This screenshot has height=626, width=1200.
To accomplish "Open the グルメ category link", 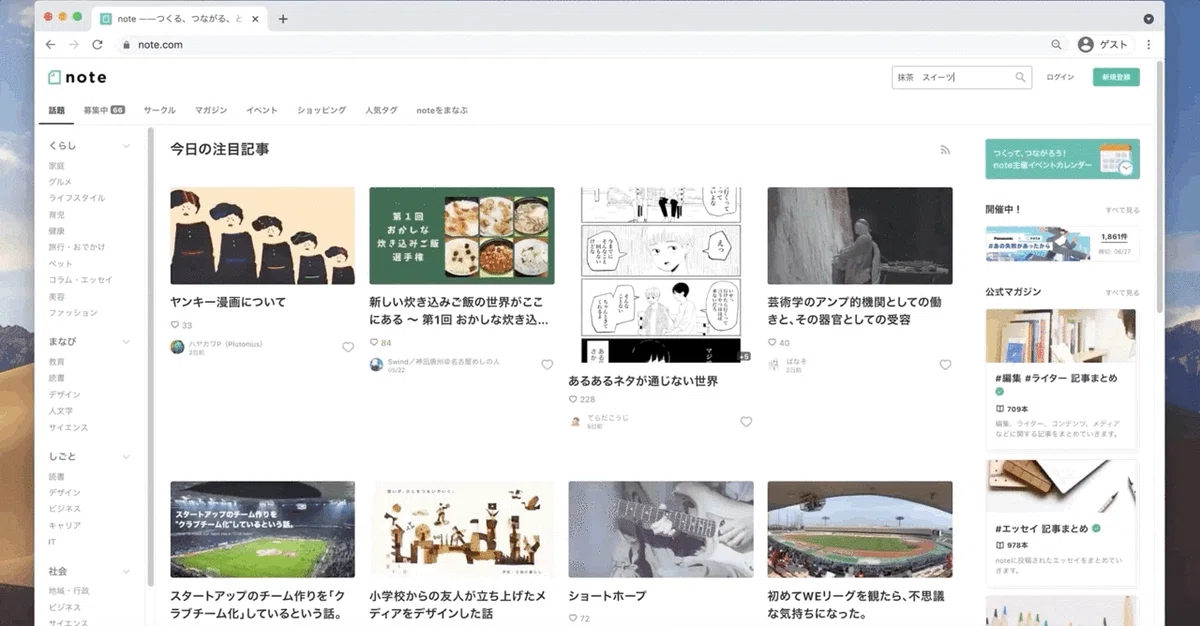I will click(60, 182).
